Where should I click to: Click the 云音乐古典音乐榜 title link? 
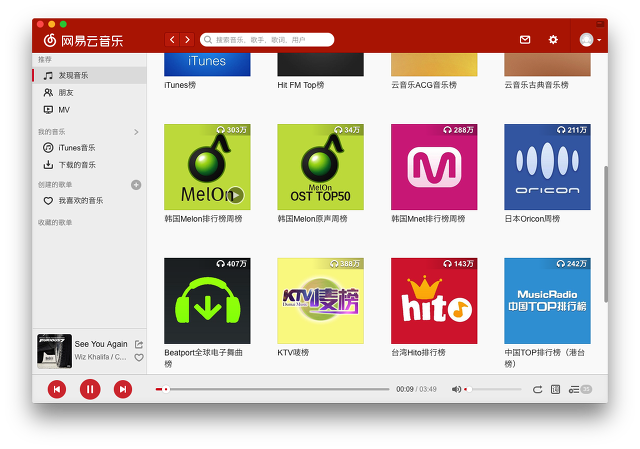tap(536, 85)
